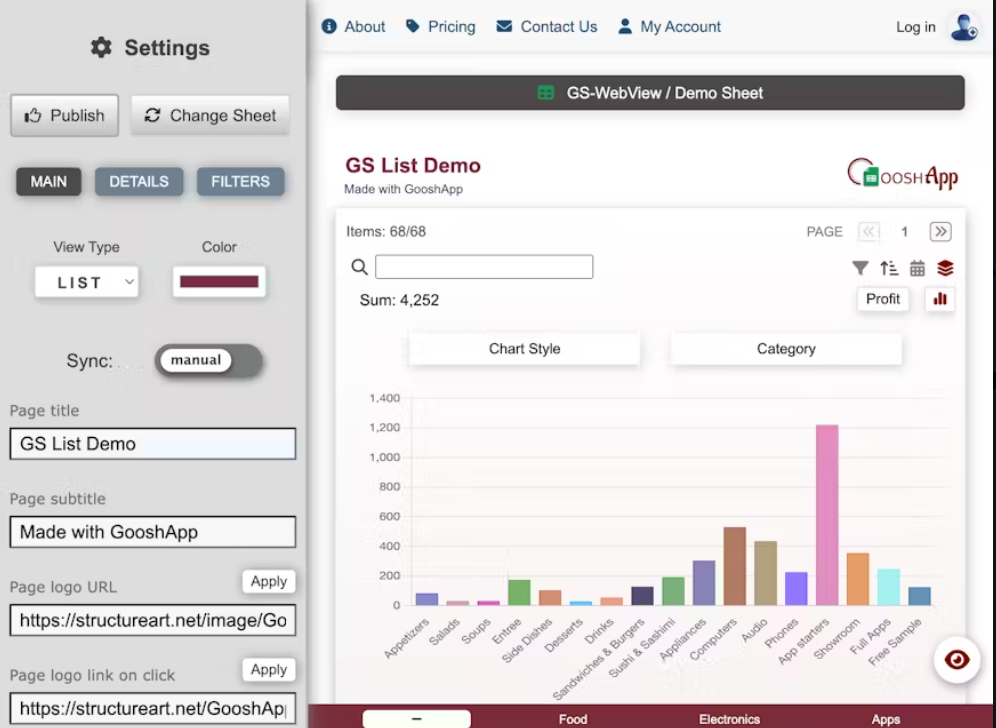Click the user avatar icon
This screenshot has height=728, width=996.
[964, 27]
